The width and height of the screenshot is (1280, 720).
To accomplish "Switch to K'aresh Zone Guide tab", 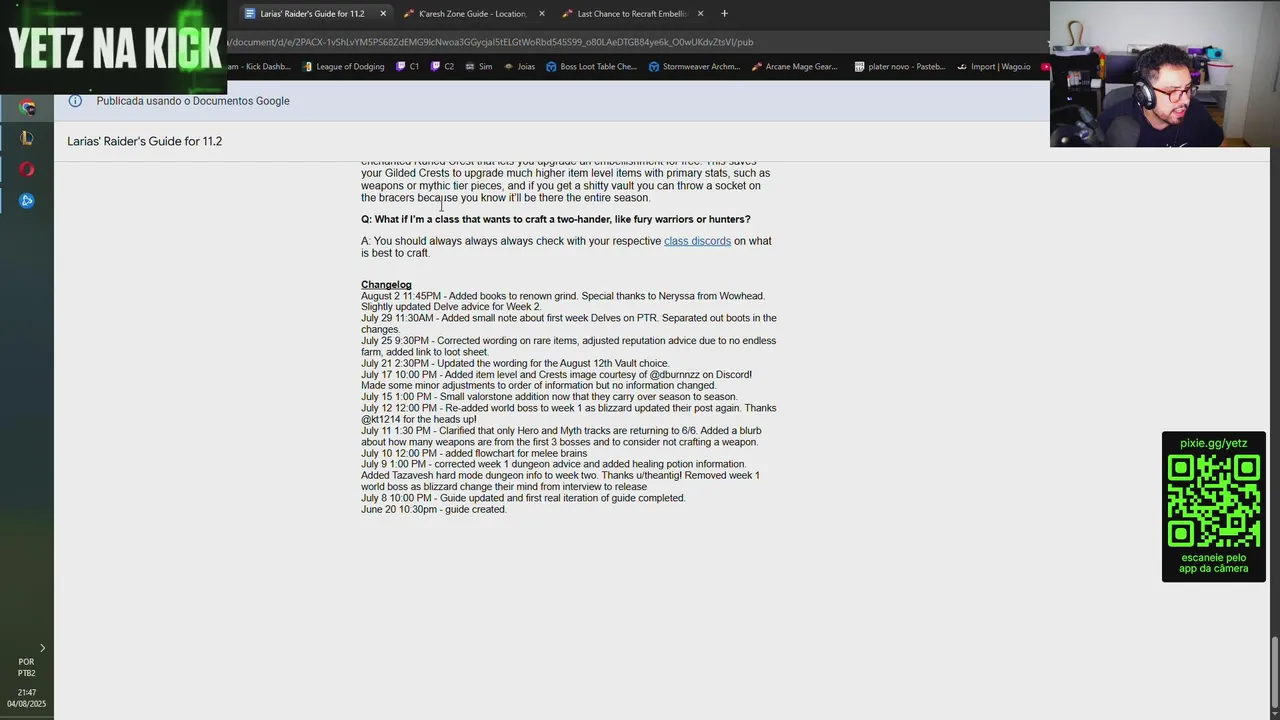I will tap(472, 14).
